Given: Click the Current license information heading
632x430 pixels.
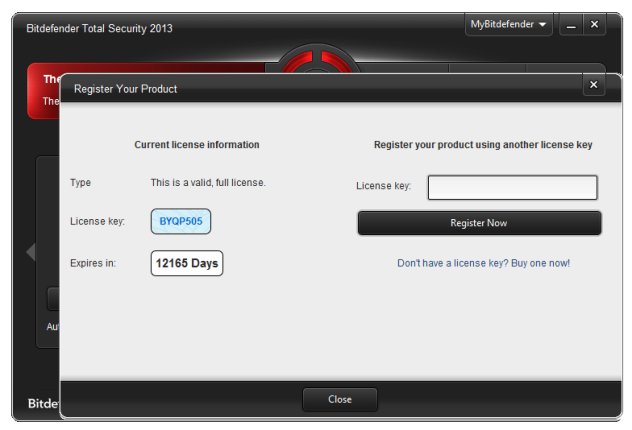Looking at the screenshot, I should click(197, 145).
